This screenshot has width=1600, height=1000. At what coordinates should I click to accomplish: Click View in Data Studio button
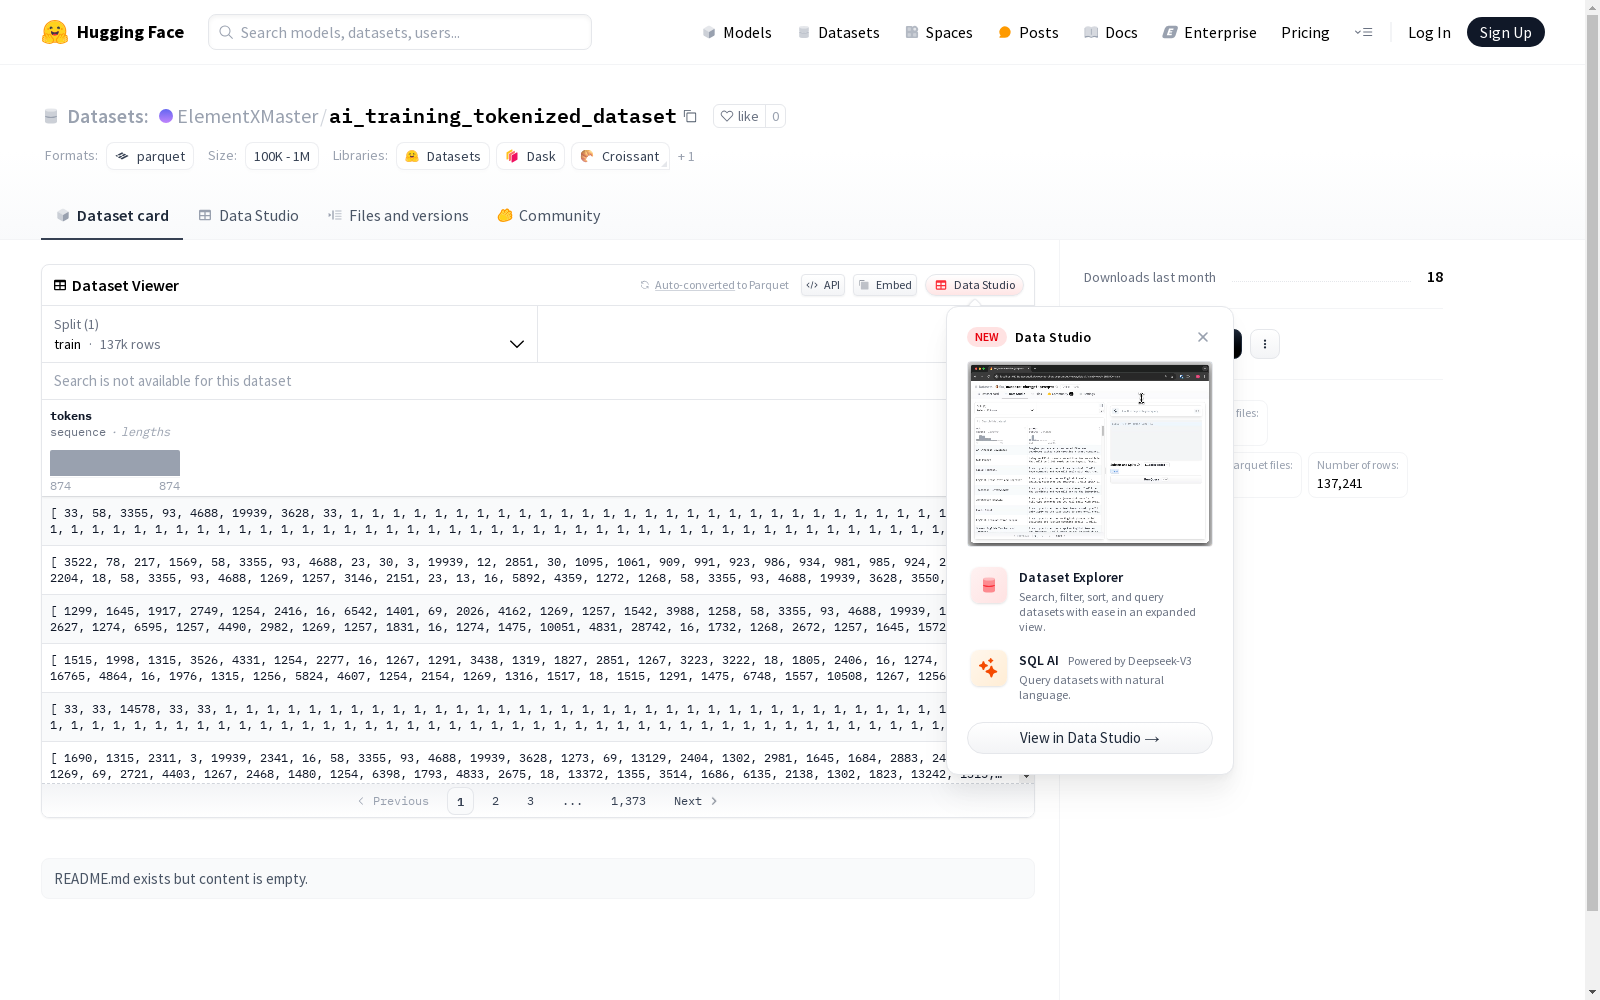(1090, 738)
